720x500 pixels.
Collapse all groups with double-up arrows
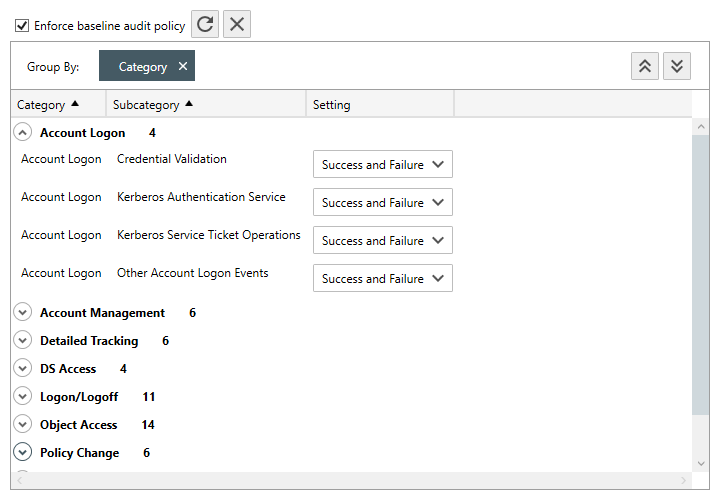click(x=645, y=66)
